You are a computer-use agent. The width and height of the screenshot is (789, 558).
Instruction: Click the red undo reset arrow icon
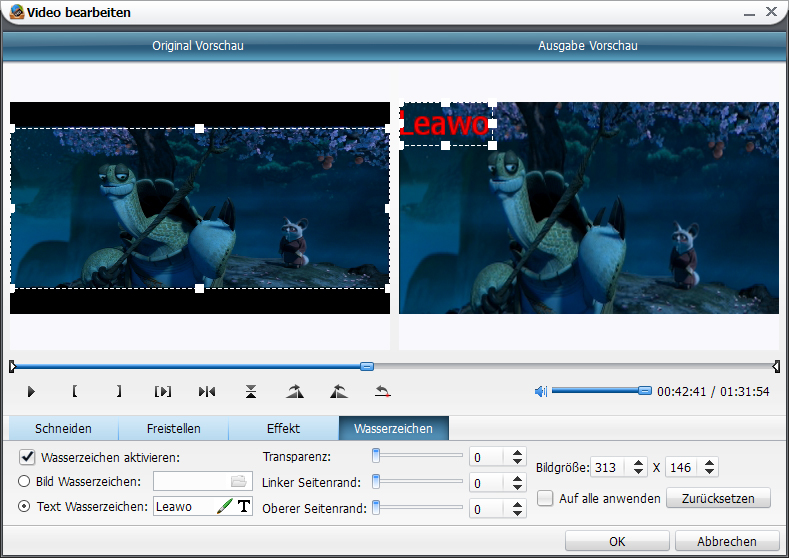click(382, 392)
